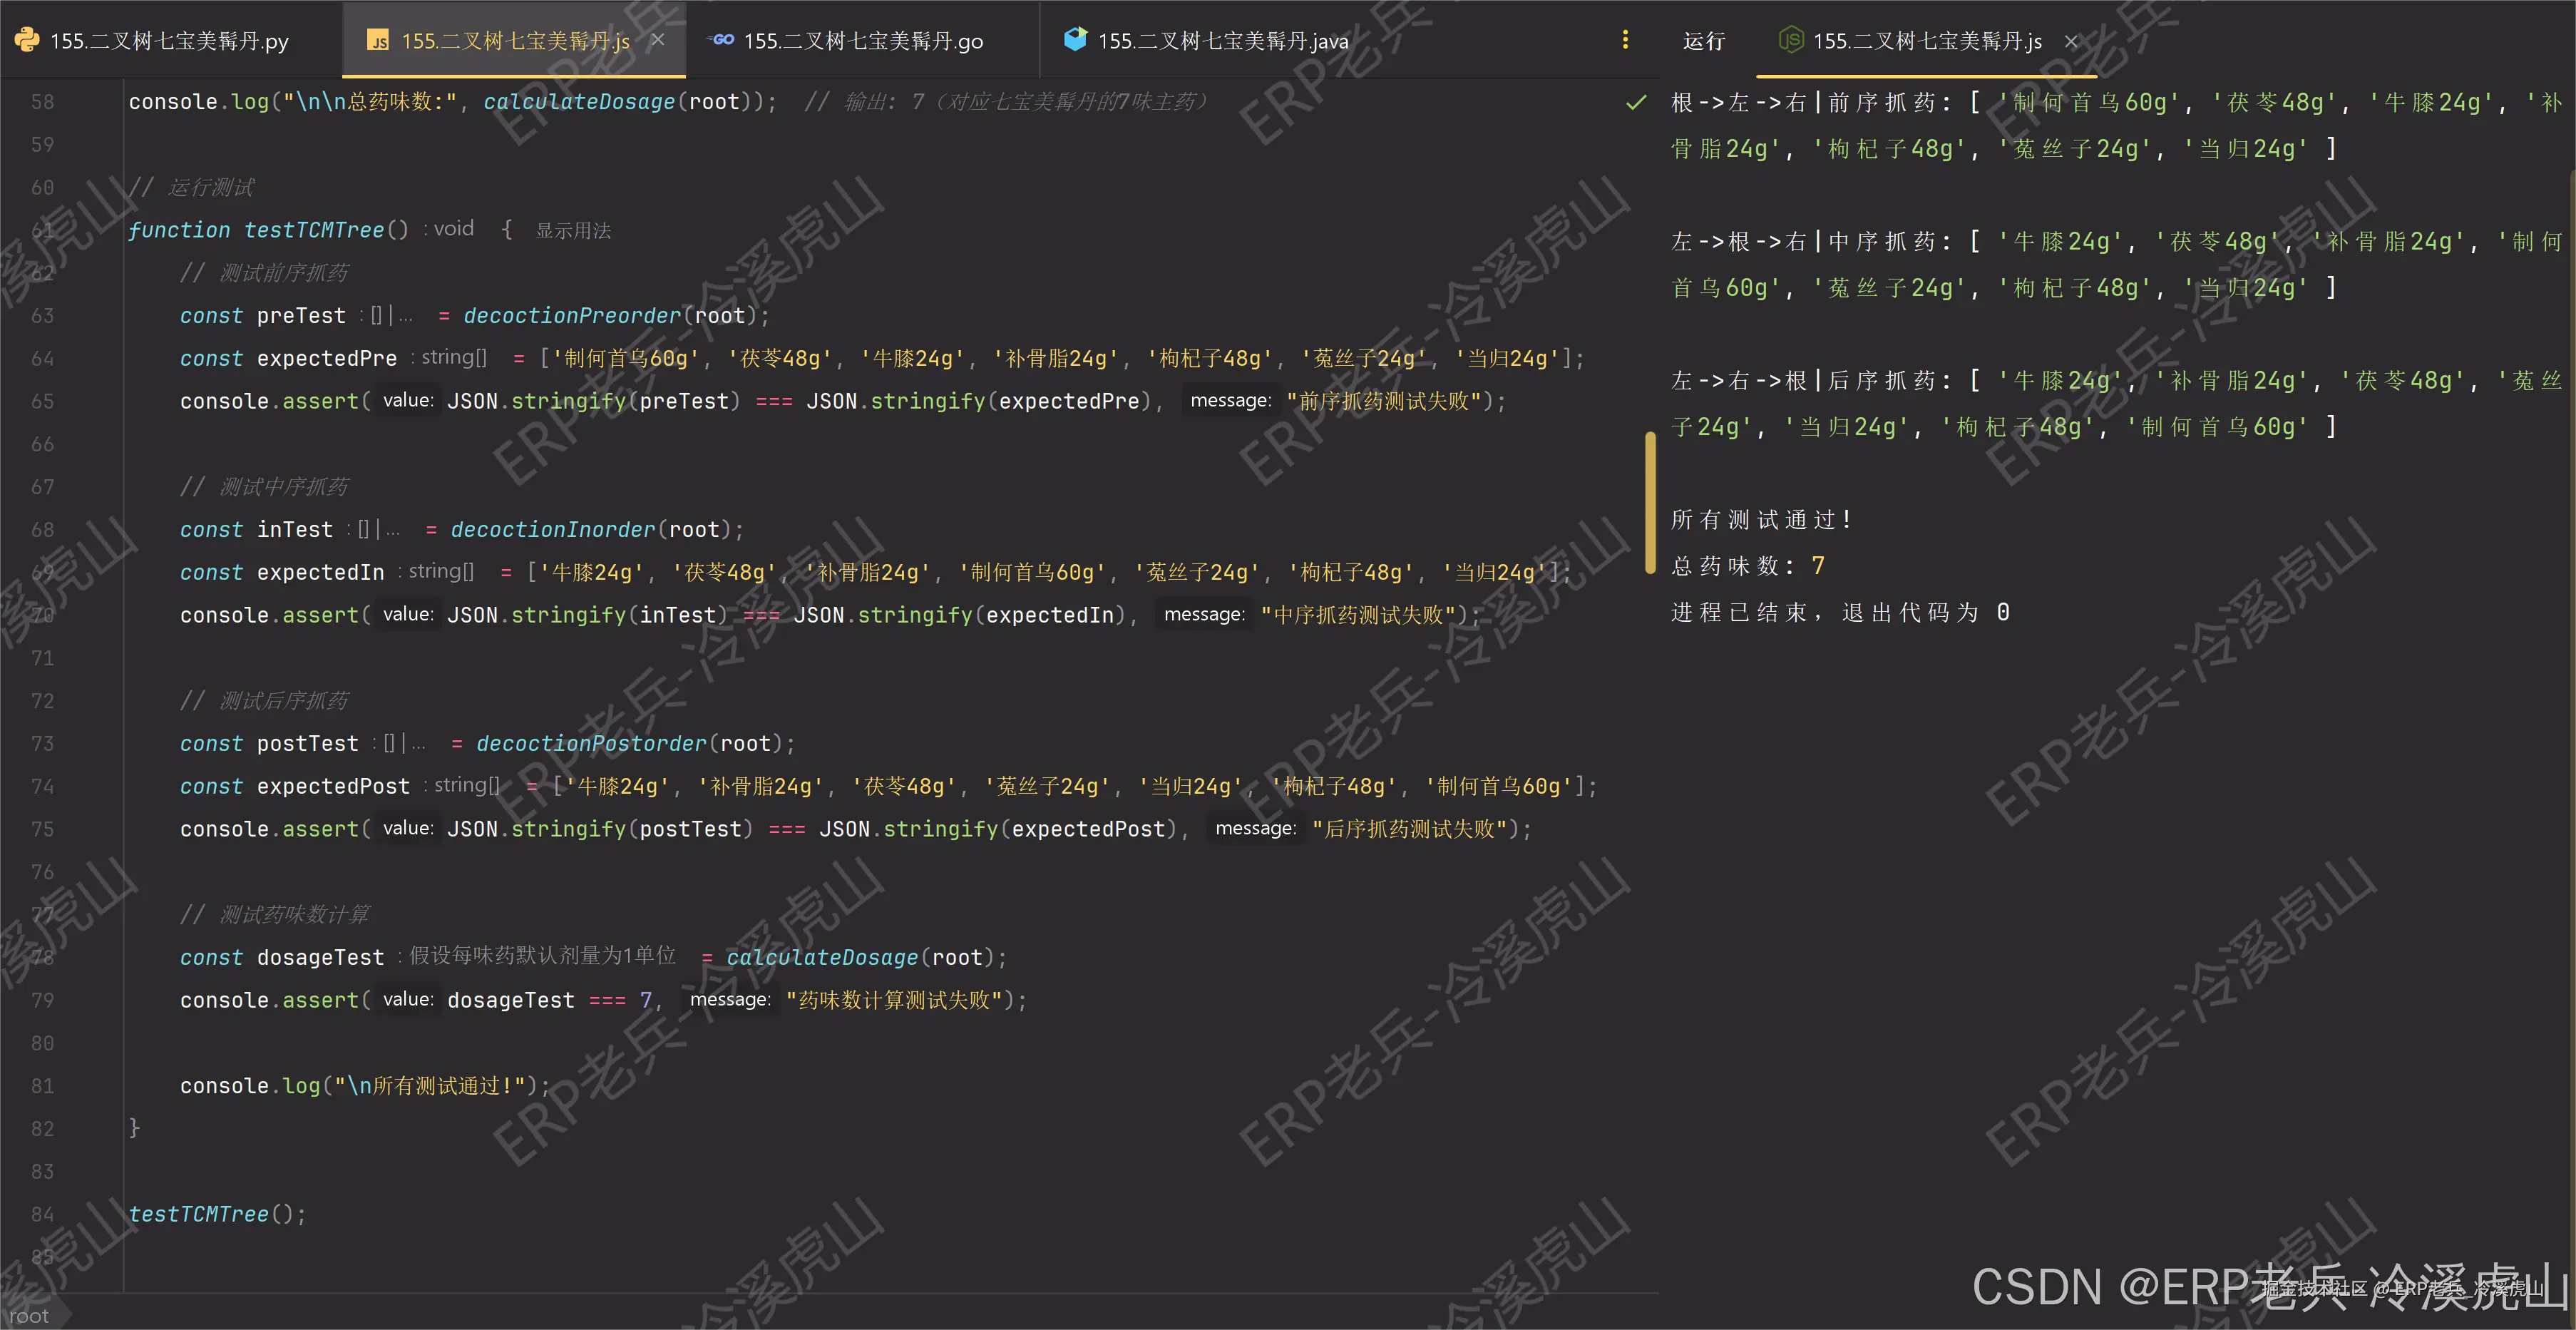Open the editor tabs kebab menu
The image size is (2576, 1330).
point(1625,40)
